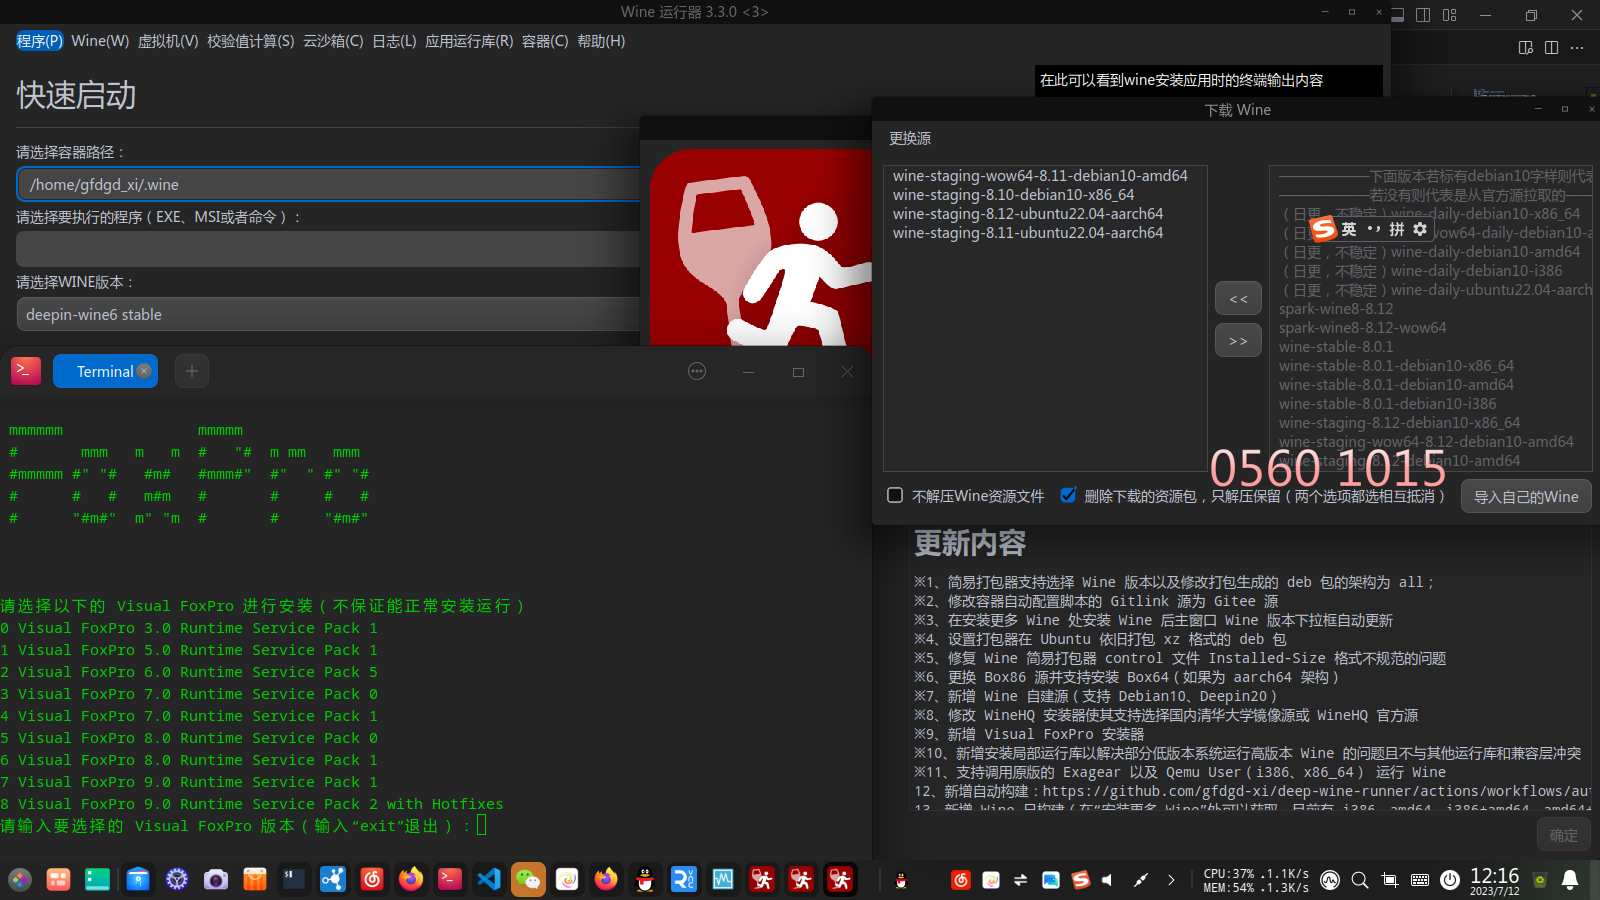Open the Wine(W) menu
1600x900 pixels.
pos(100,41)
